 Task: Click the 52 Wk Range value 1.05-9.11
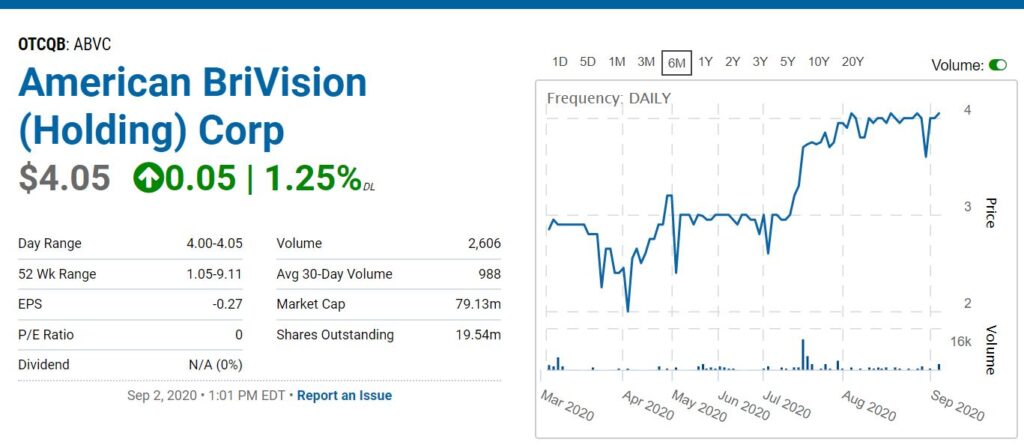pyautogui.click(x=214, y=274)
